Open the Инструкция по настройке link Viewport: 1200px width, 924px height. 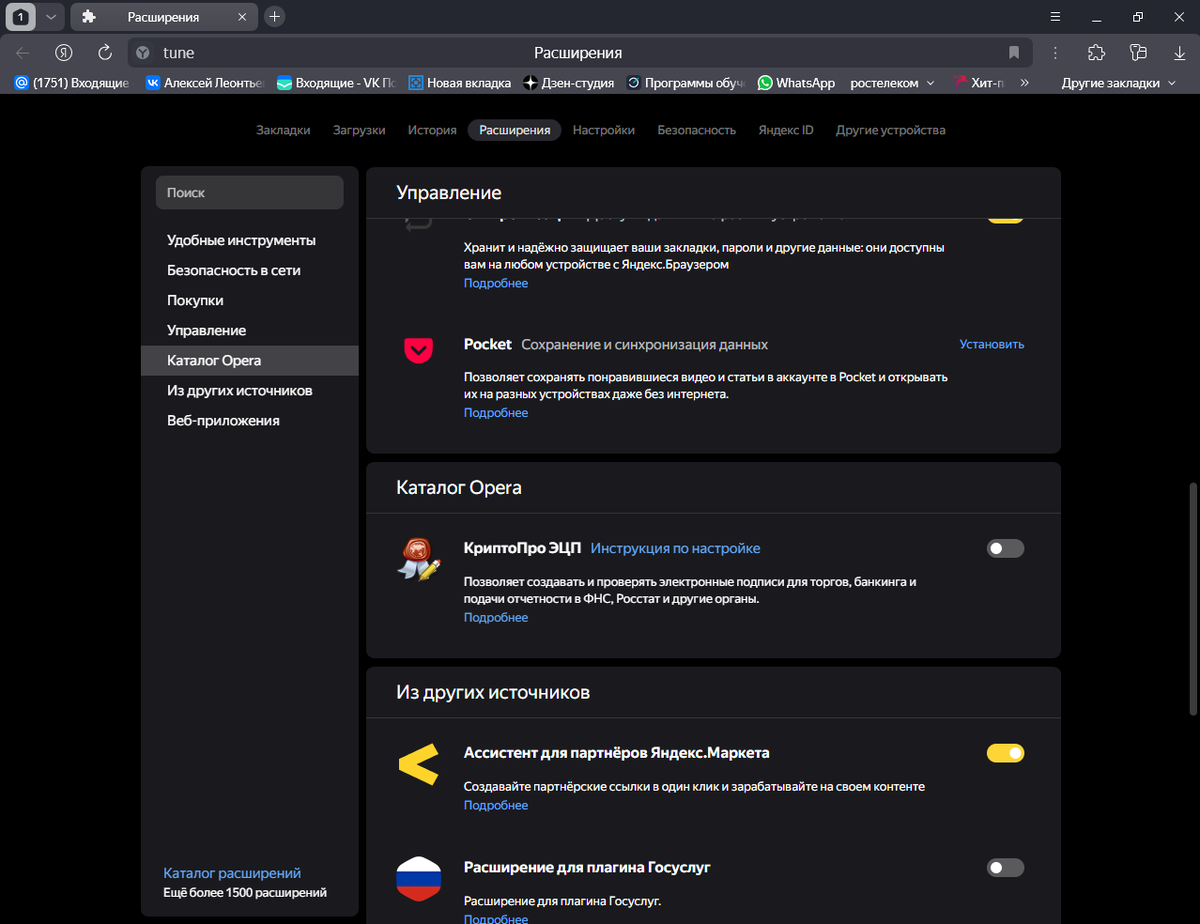(x=675, y=548)
